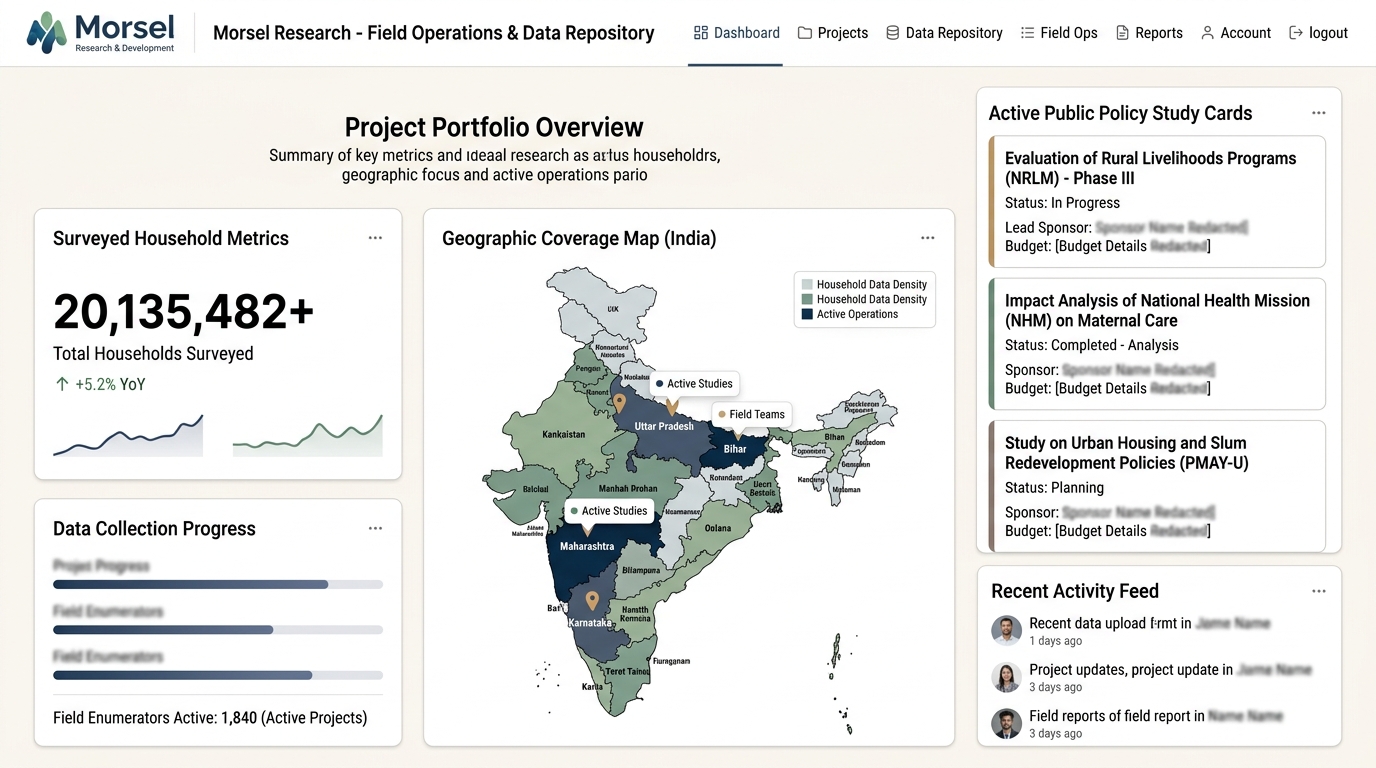Click Field Enumerators Active: 1,840 text

[210, 717]
